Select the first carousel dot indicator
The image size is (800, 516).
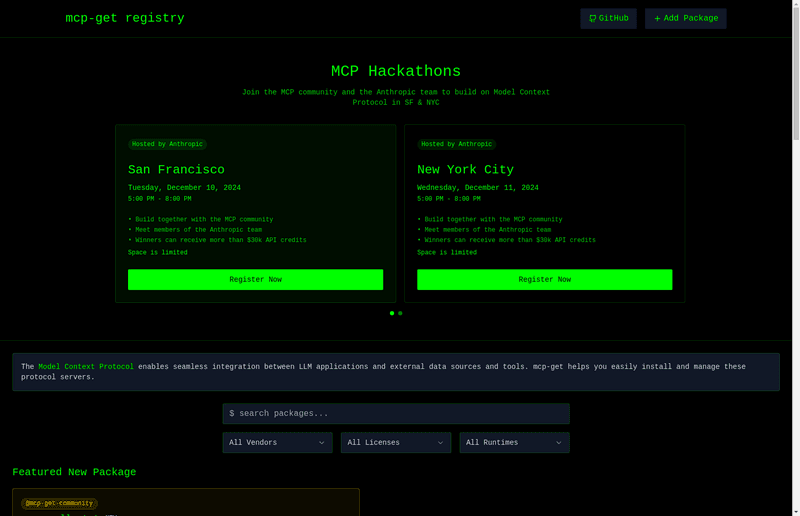tap(392, 313)
